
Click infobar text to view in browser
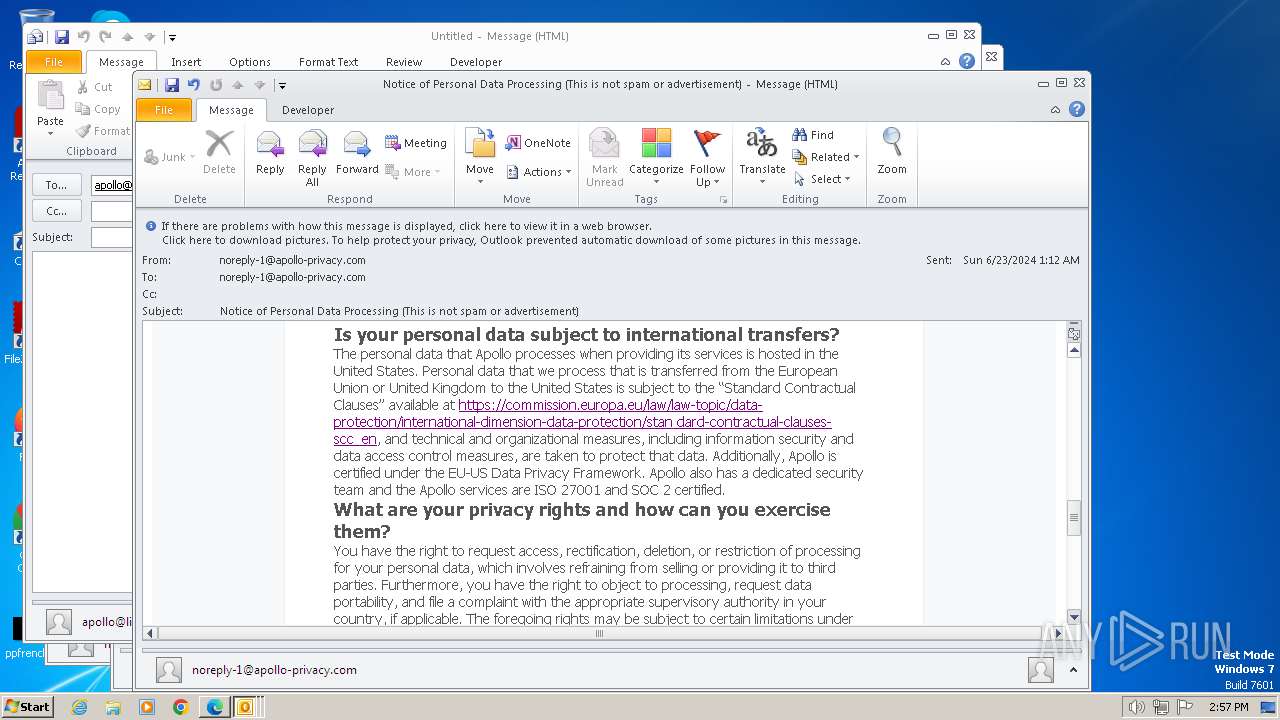coord(406,226)
